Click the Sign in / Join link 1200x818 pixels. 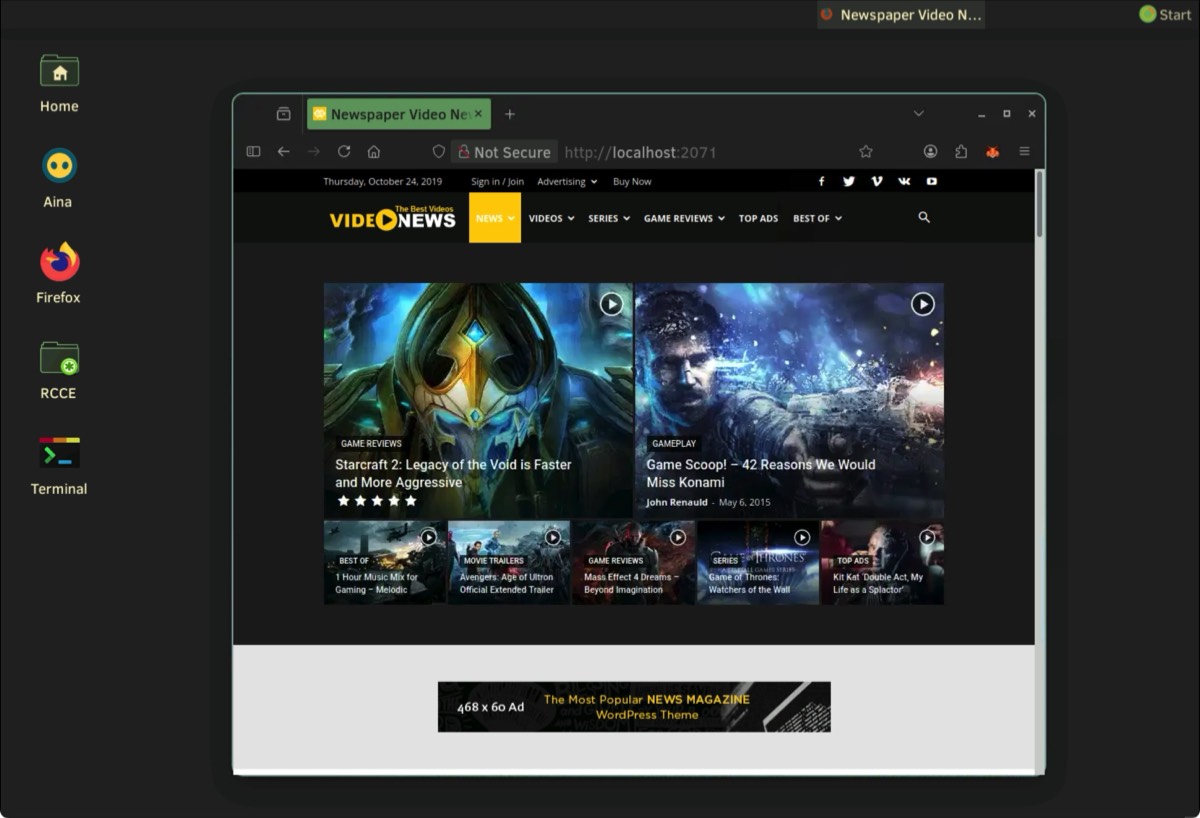coord(497,182)
